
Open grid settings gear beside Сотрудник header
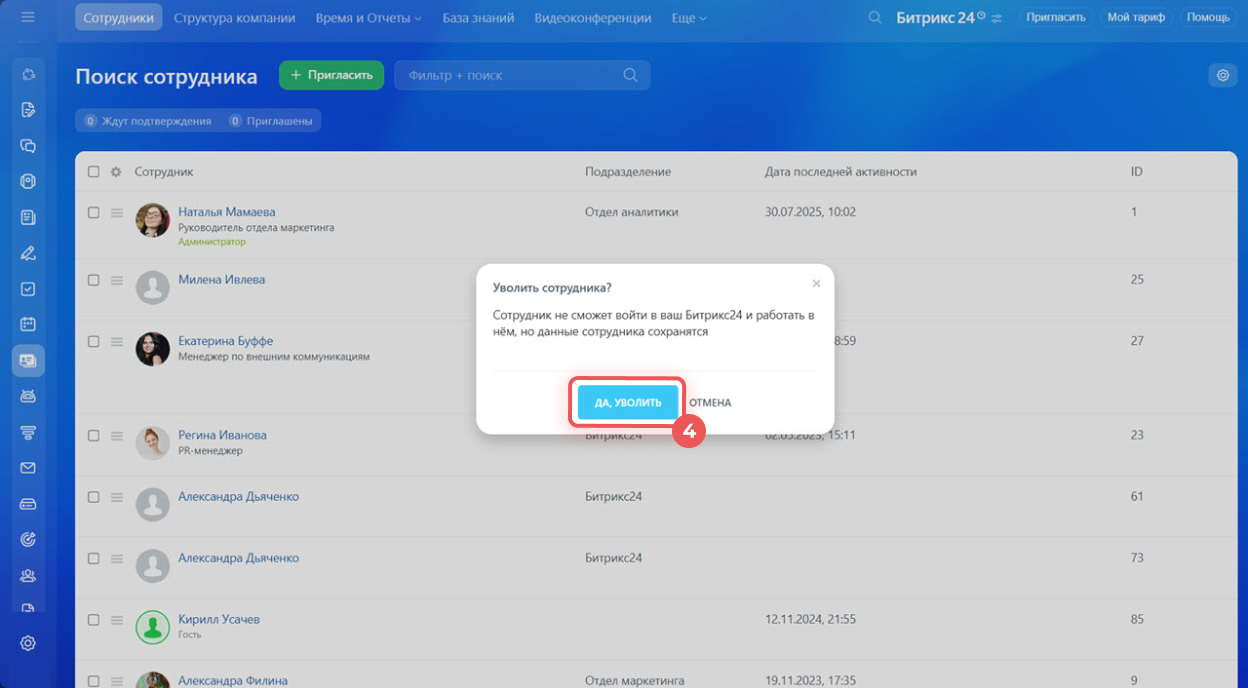click(116, 172)
